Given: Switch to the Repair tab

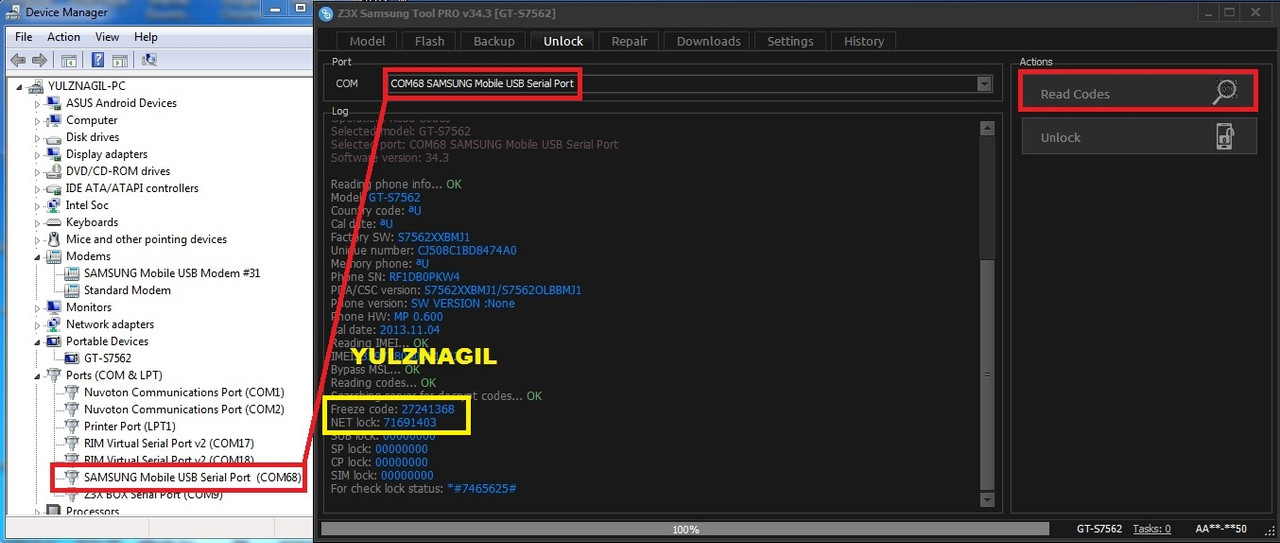Looking at the screenshot, I should pyautogui.click(x=629, y=41).
